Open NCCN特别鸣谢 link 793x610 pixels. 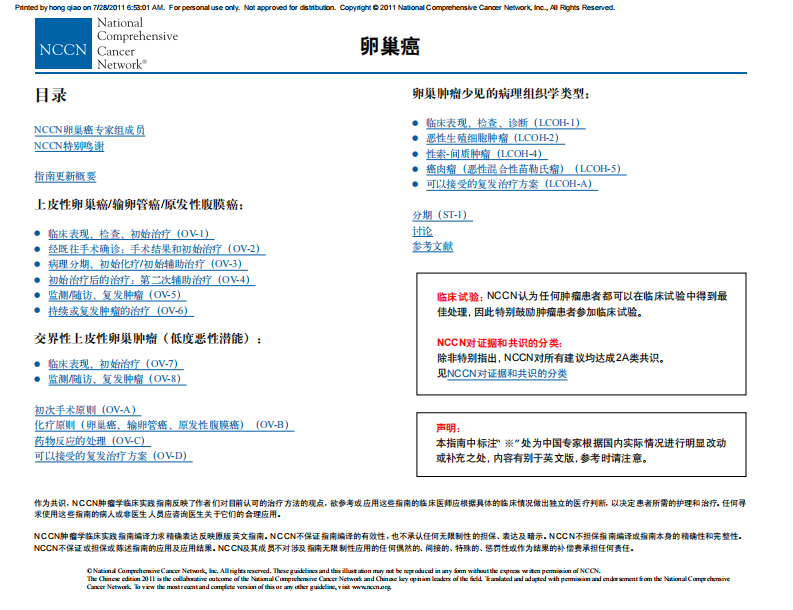[x=69, y=146]
